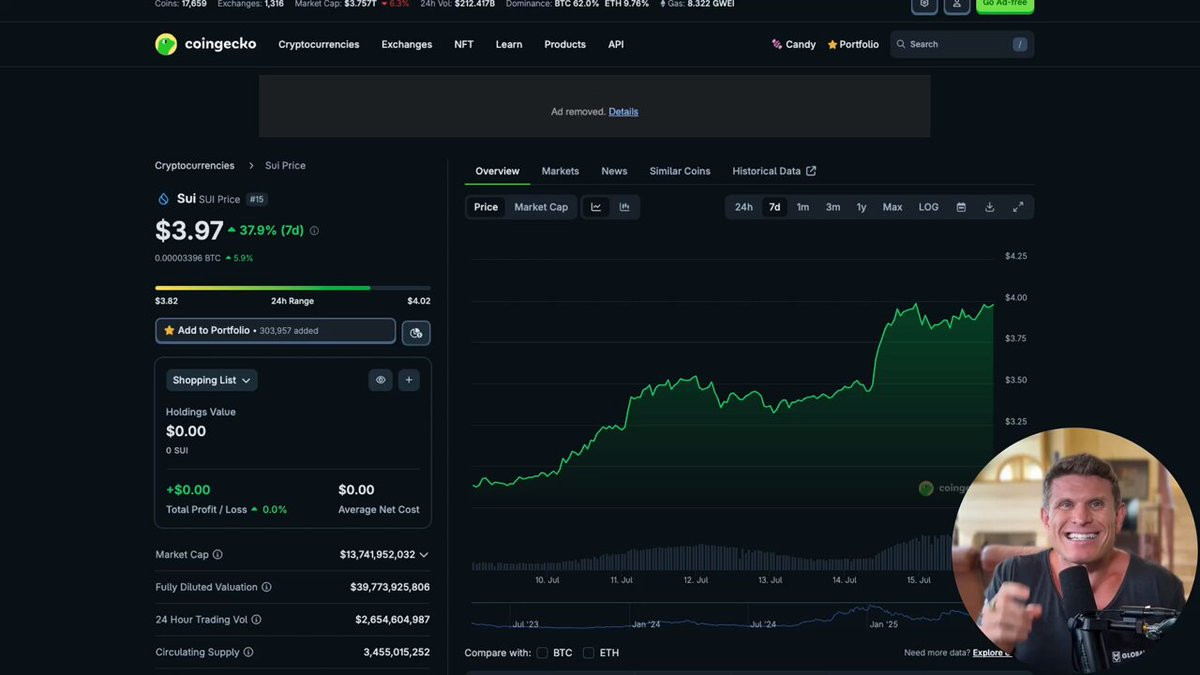The height and width of the screenshot is (675, 1200).
Task: Set chart range to 1m
Action: [x=803, y=207]
